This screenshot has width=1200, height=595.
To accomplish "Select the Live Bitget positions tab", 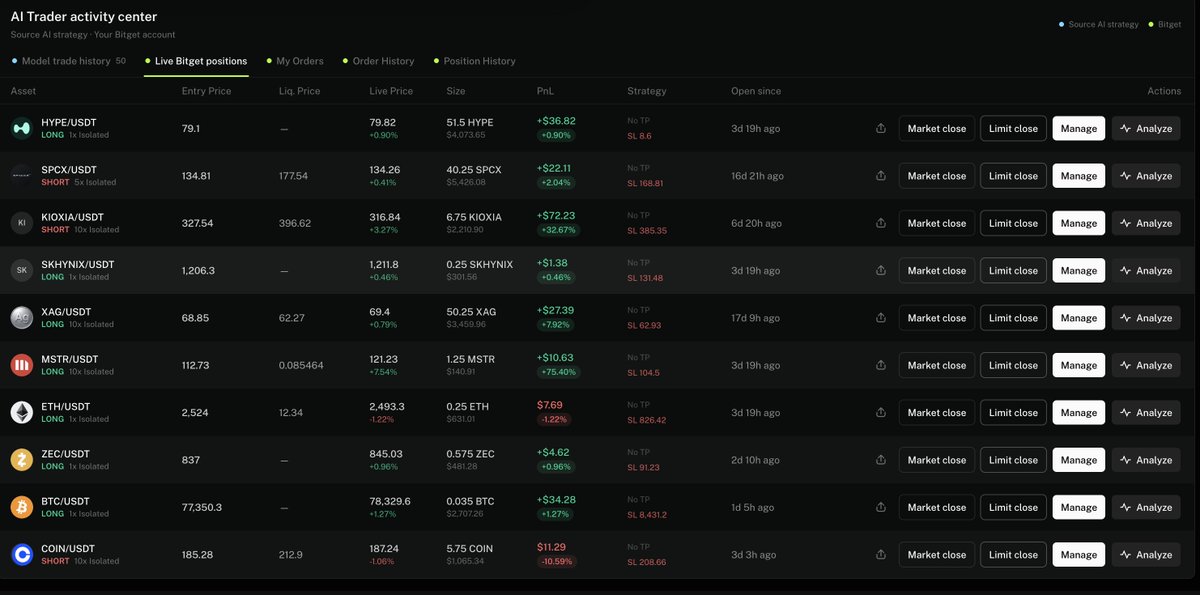I will tap(196, 61).
